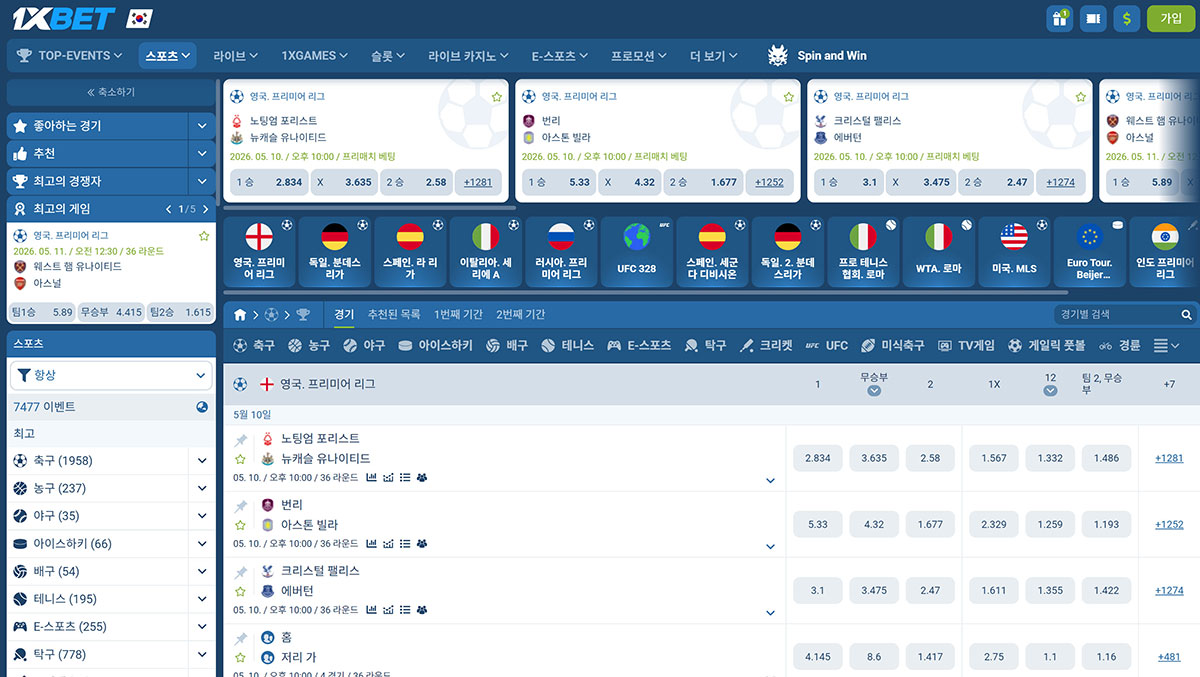Viewport: 1200px width, 677px height.
Task: Select USA MLS flag tile
Action: [x=1014, y=251]
